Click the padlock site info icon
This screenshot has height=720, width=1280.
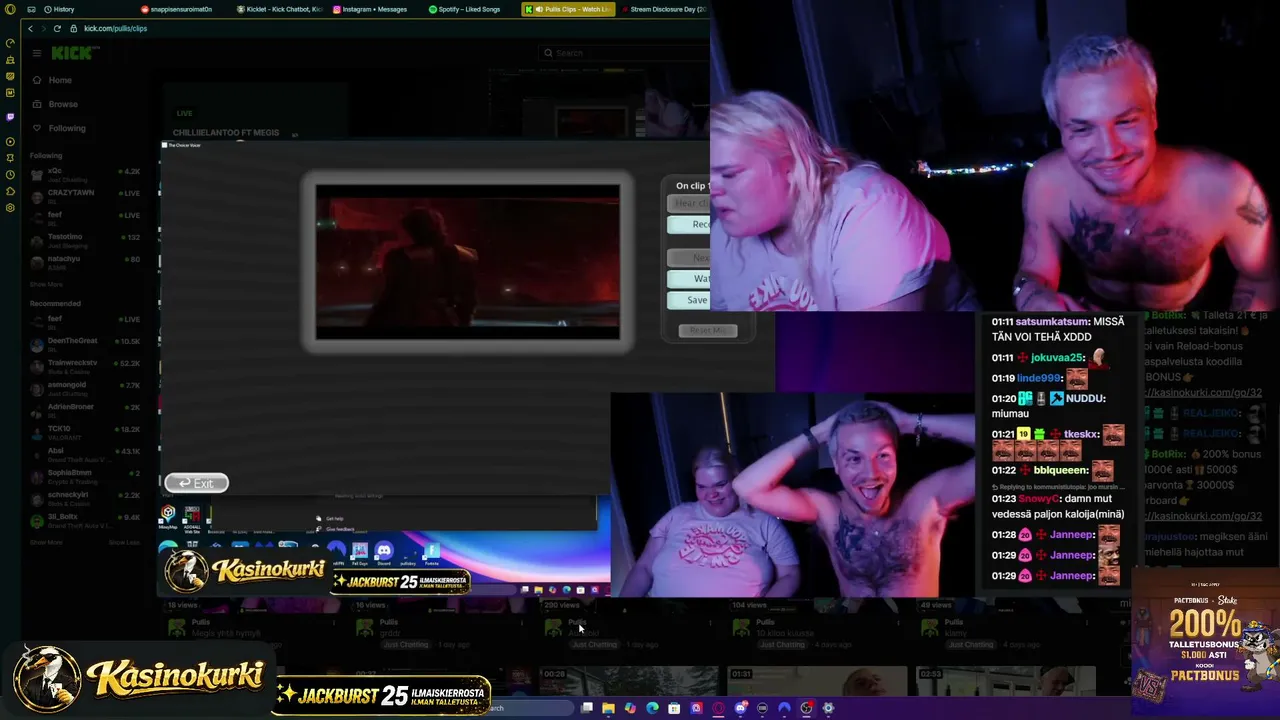pos(74,28)
